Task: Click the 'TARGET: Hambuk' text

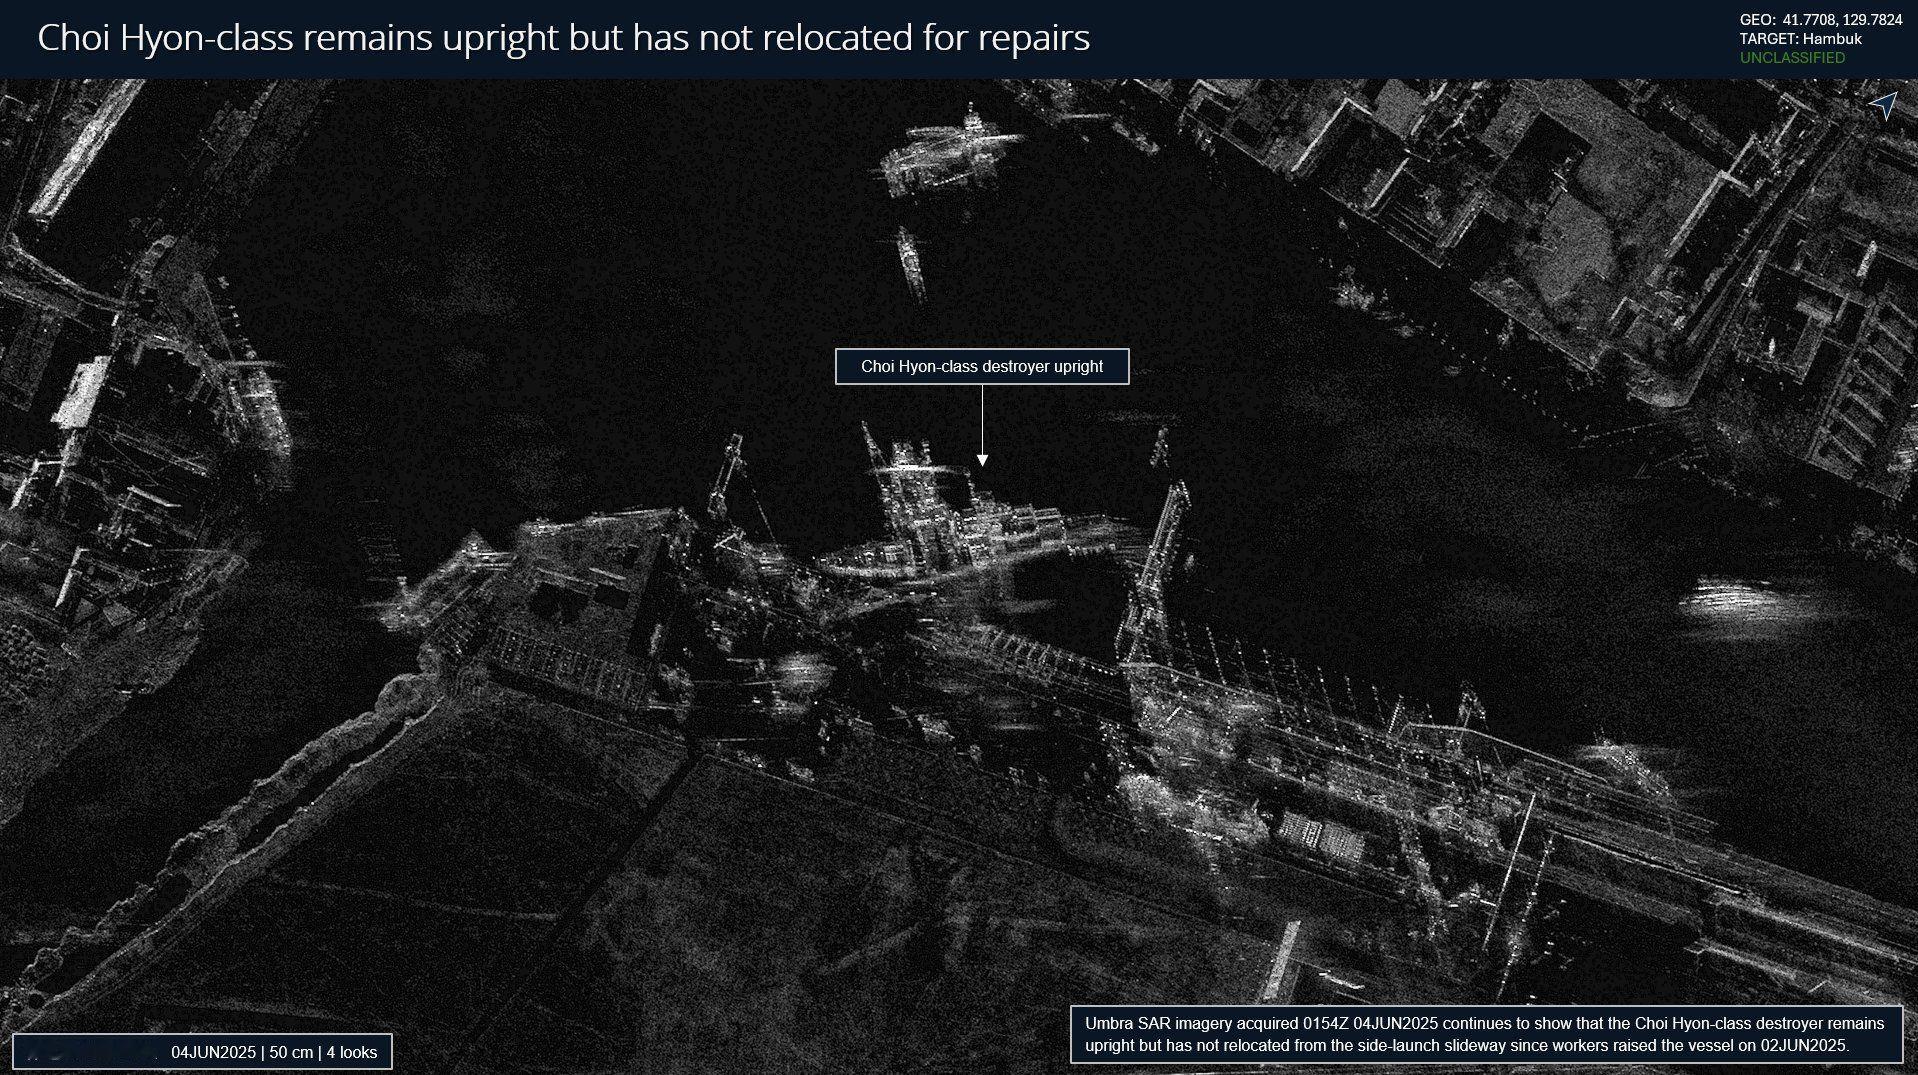Action: coord(1800,39)
